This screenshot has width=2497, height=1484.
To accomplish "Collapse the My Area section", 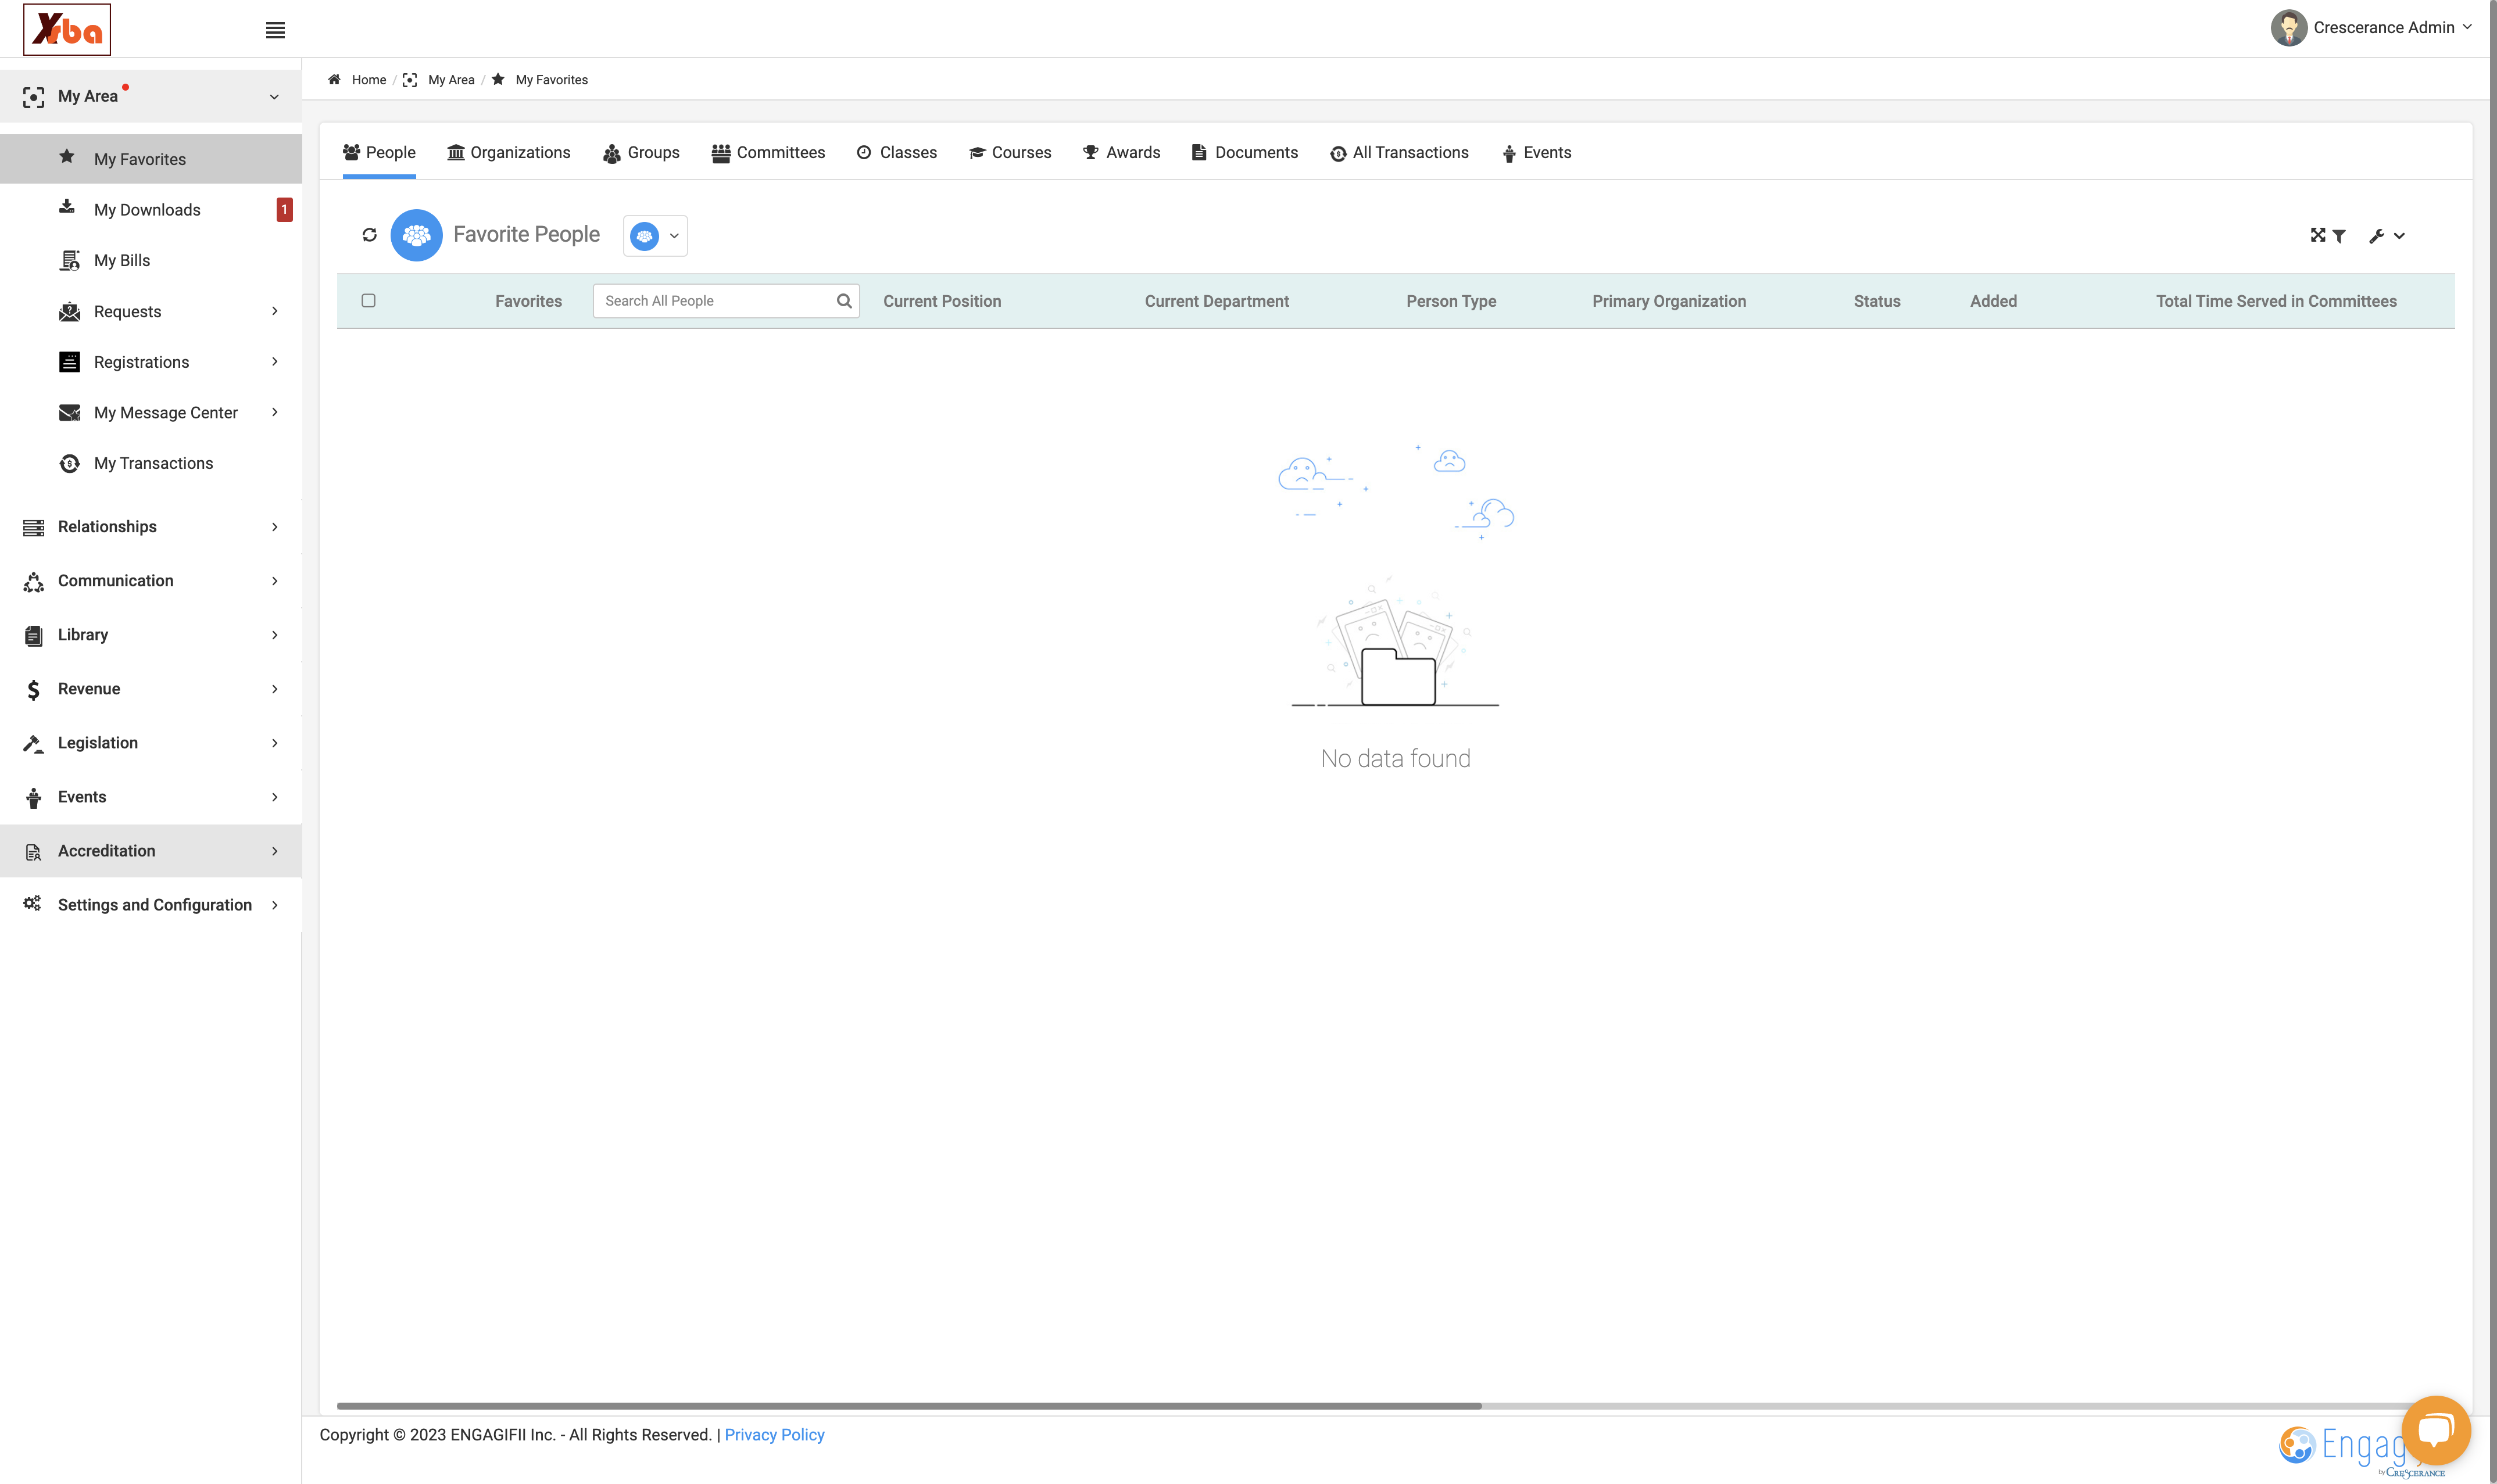I will [151, 97].
